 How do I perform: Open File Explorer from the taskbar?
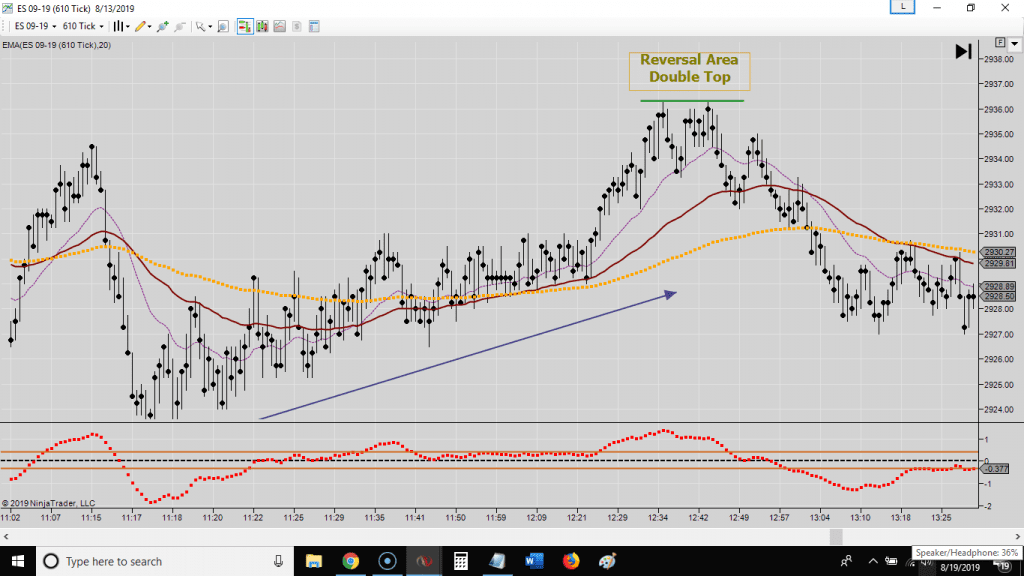coord(314,561)
